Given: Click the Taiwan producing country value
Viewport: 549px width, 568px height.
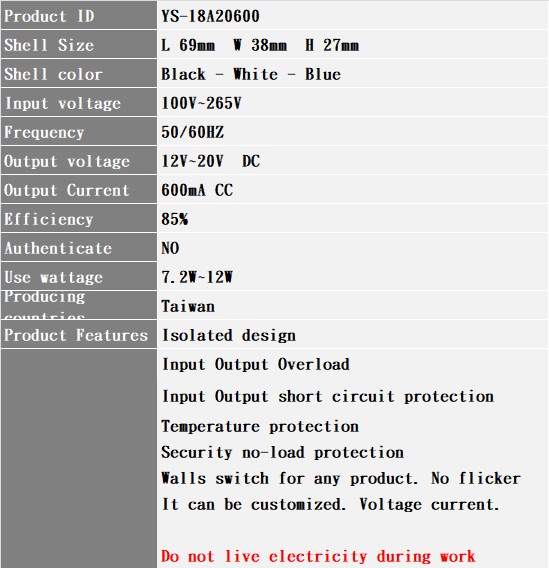Looking at the screenshot, I should click(188, 306).
